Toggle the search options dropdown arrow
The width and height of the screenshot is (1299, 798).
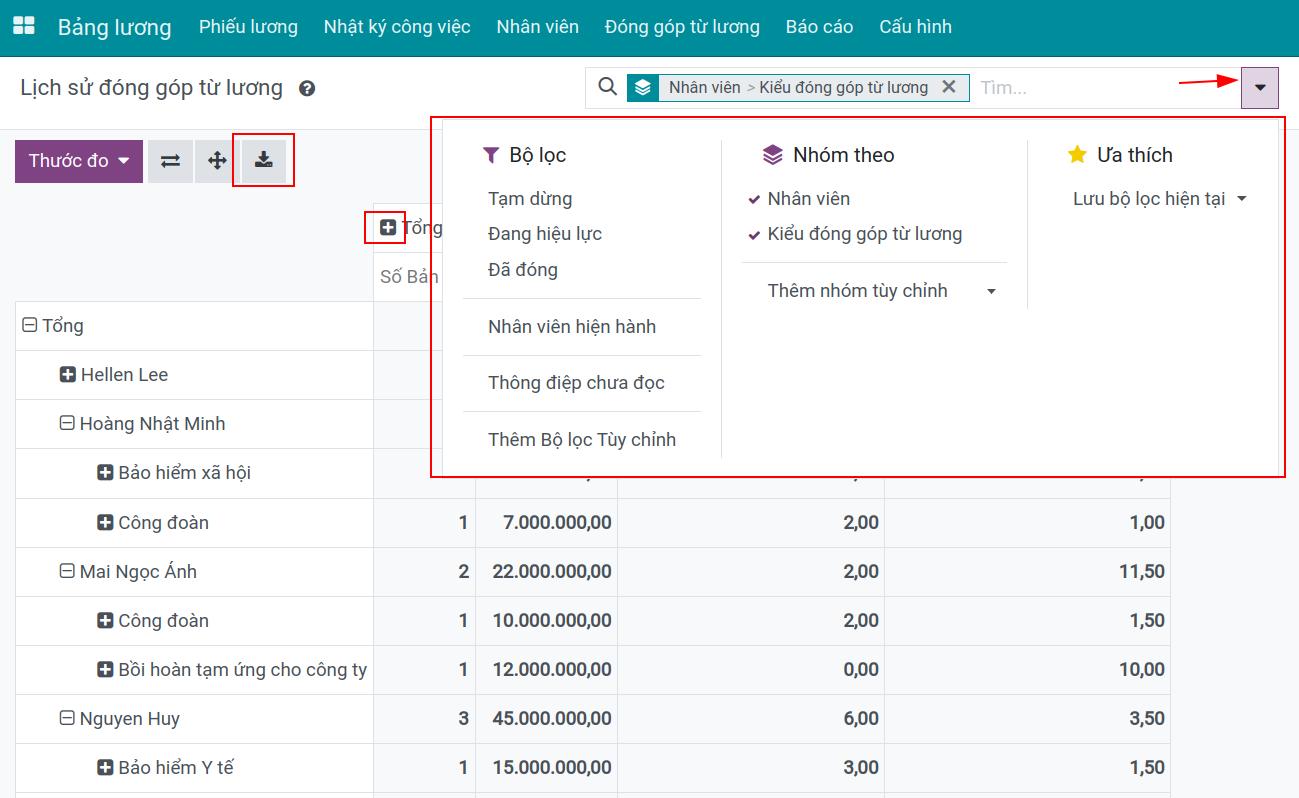pos(1260,88)
